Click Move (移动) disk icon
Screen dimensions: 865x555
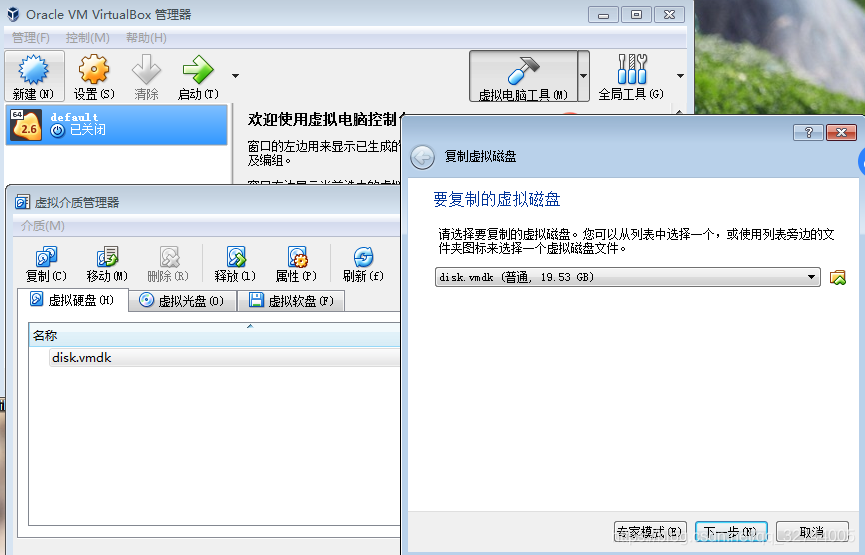coord(107,264)
